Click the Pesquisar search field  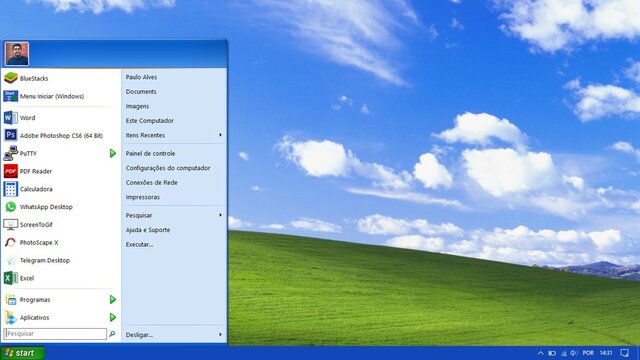pyautogui.click(x=55, y=334)
